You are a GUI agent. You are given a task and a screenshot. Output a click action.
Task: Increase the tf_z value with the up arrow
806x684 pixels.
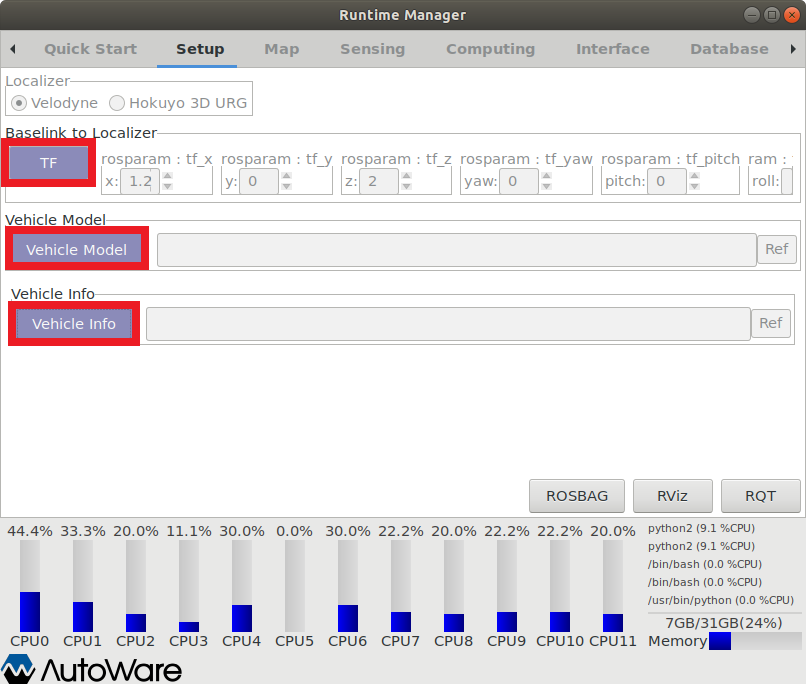pos(406,176)
